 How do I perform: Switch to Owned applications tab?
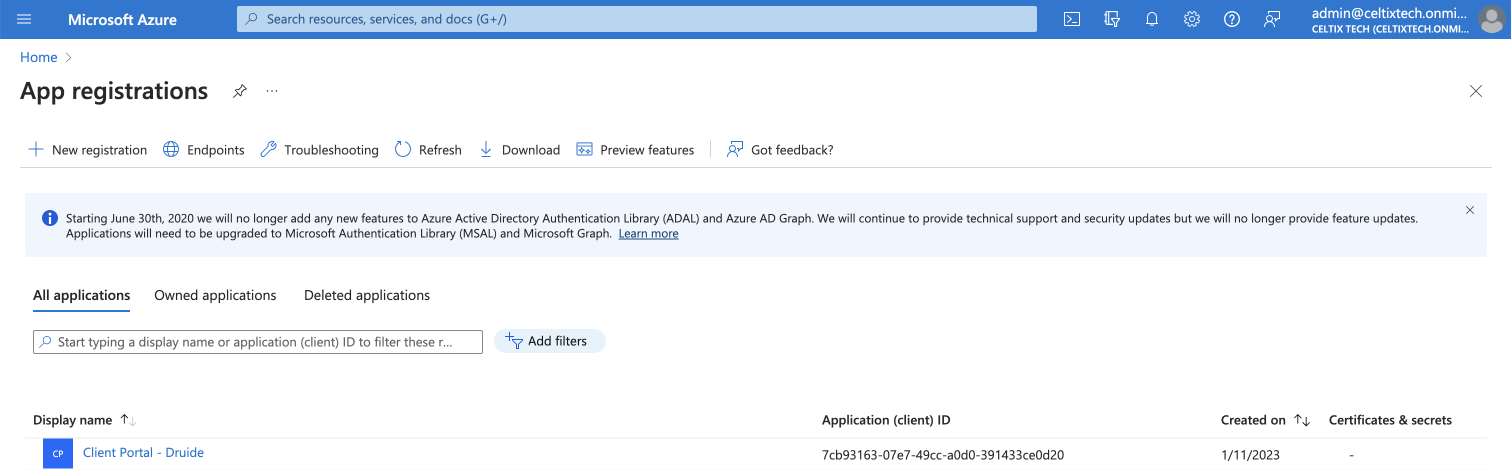point(215,295)
